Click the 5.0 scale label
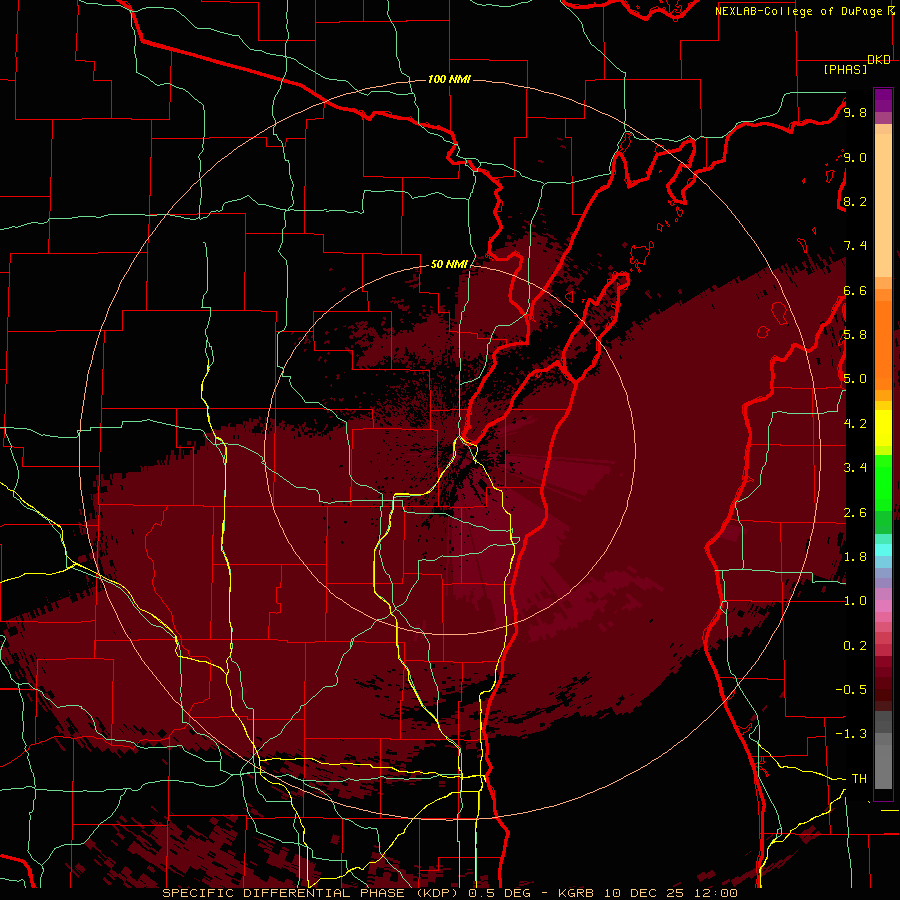Viewport: 900px width, 900px height. click(855, 379)
